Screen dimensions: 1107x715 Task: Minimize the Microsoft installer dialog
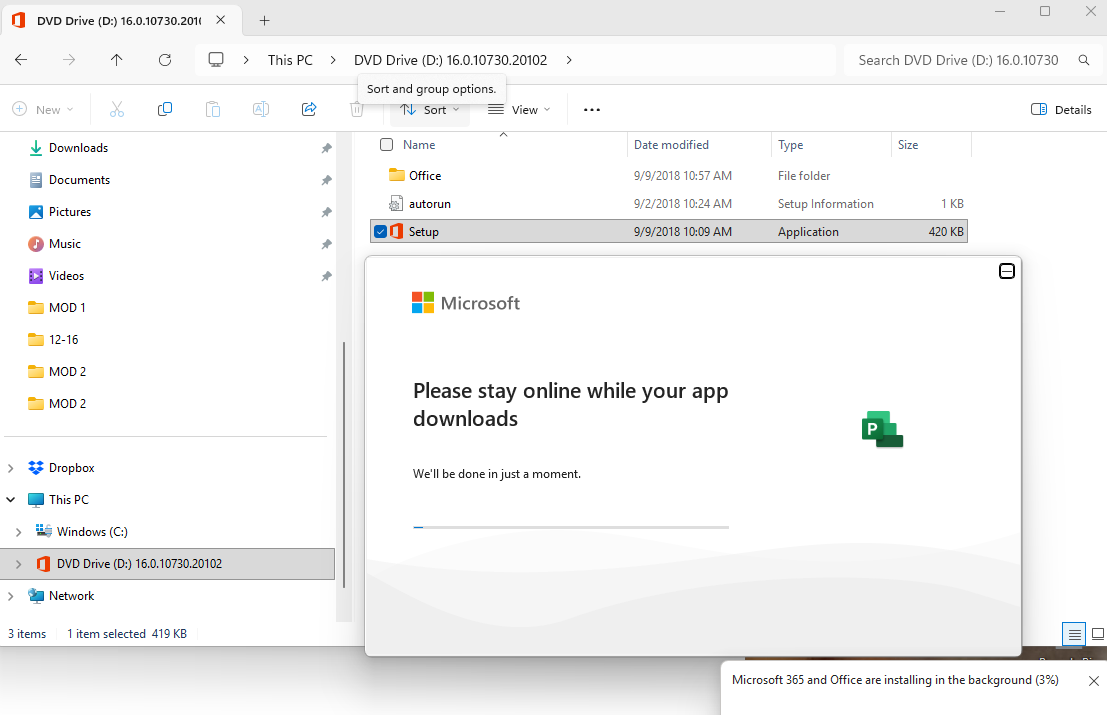[x=1007, y=271]
